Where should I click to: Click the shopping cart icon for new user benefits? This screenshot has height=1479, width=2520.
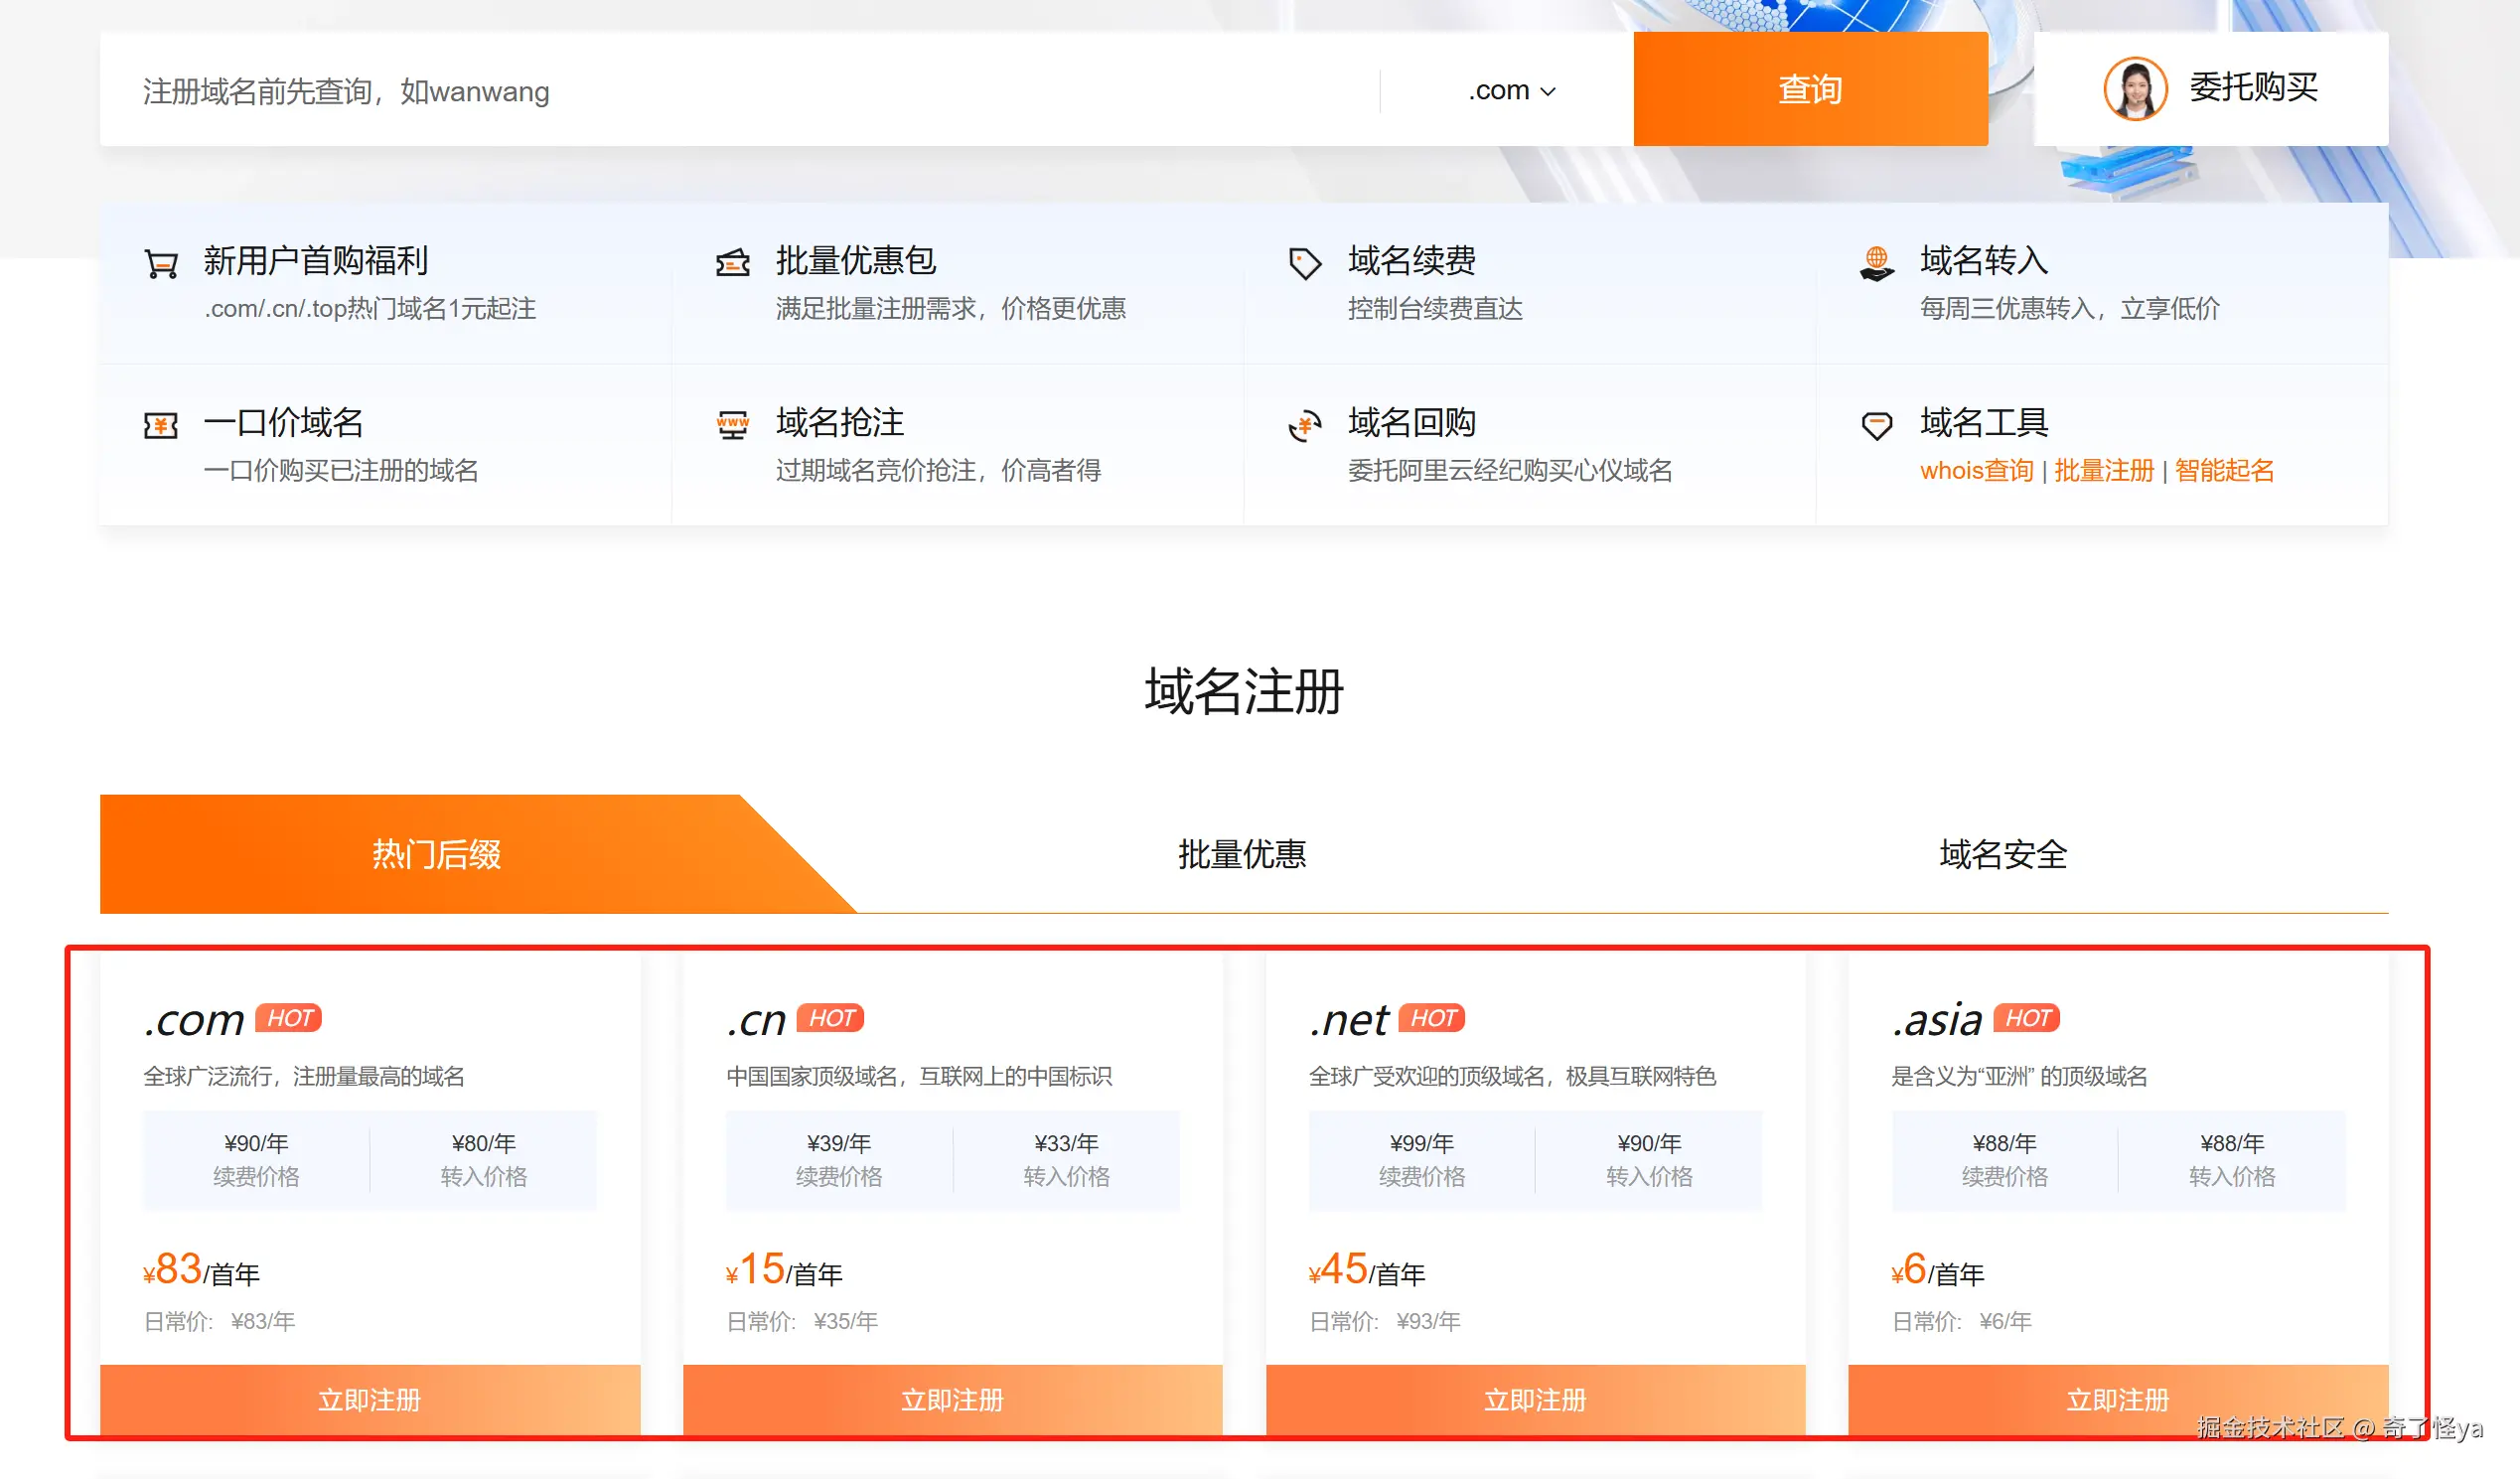click(161, 264)
